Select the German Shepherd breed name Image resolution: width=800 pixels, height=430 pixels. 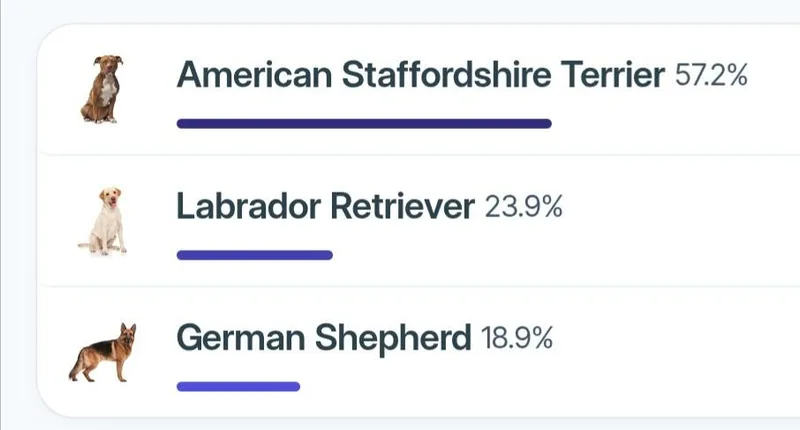(323, 338)
